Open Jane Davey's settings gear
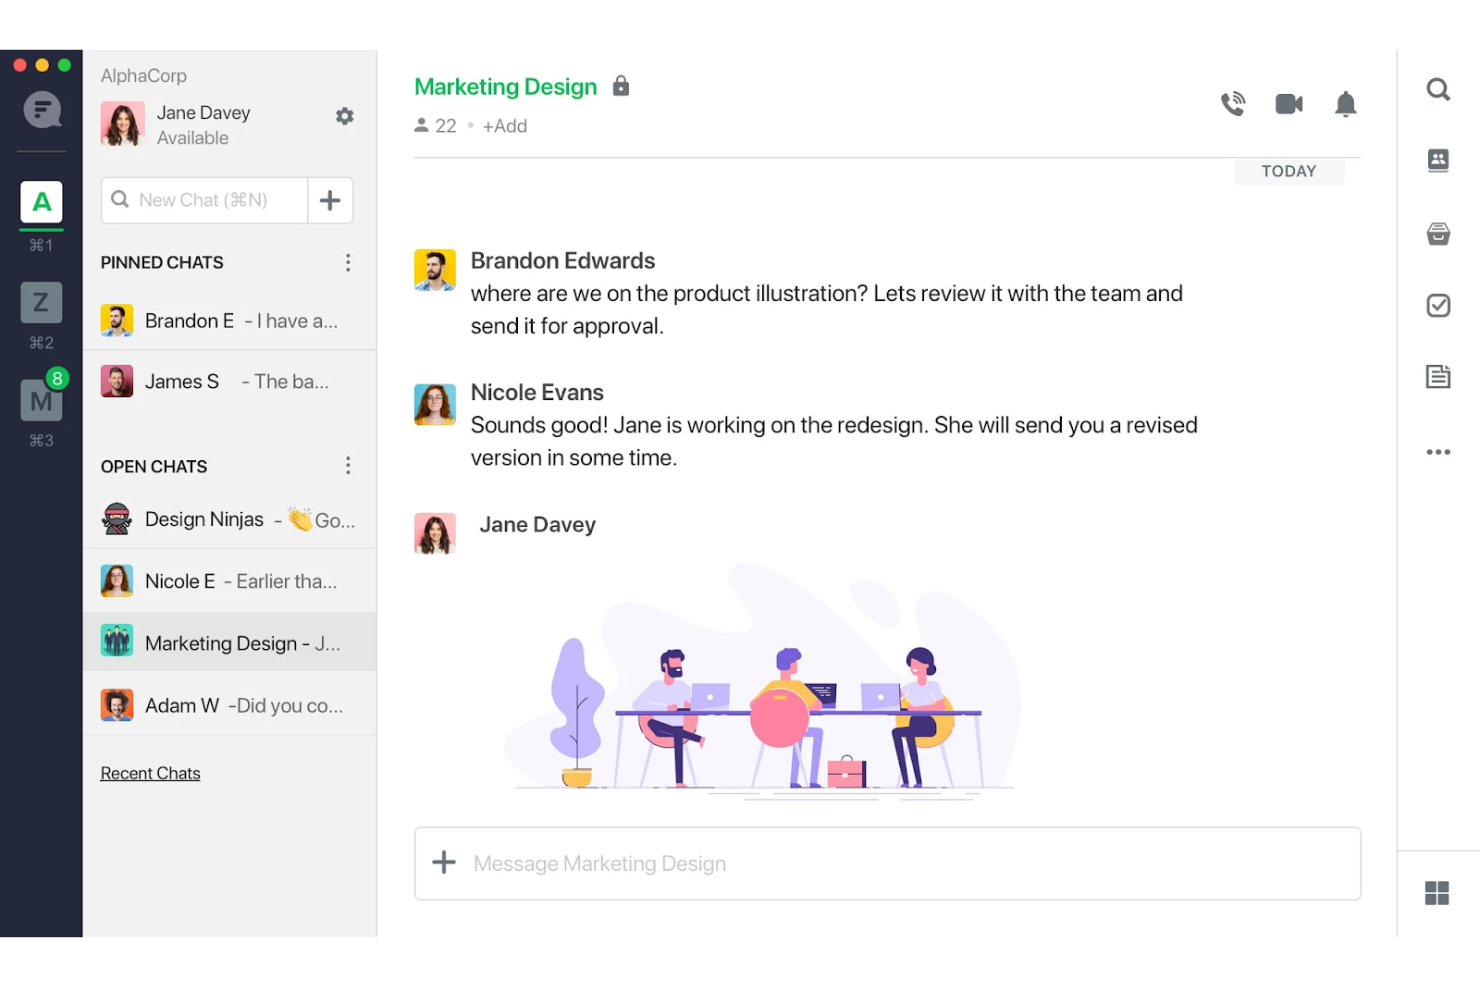Viewport: 1480px width, 987px height. [x=345, y=116]
